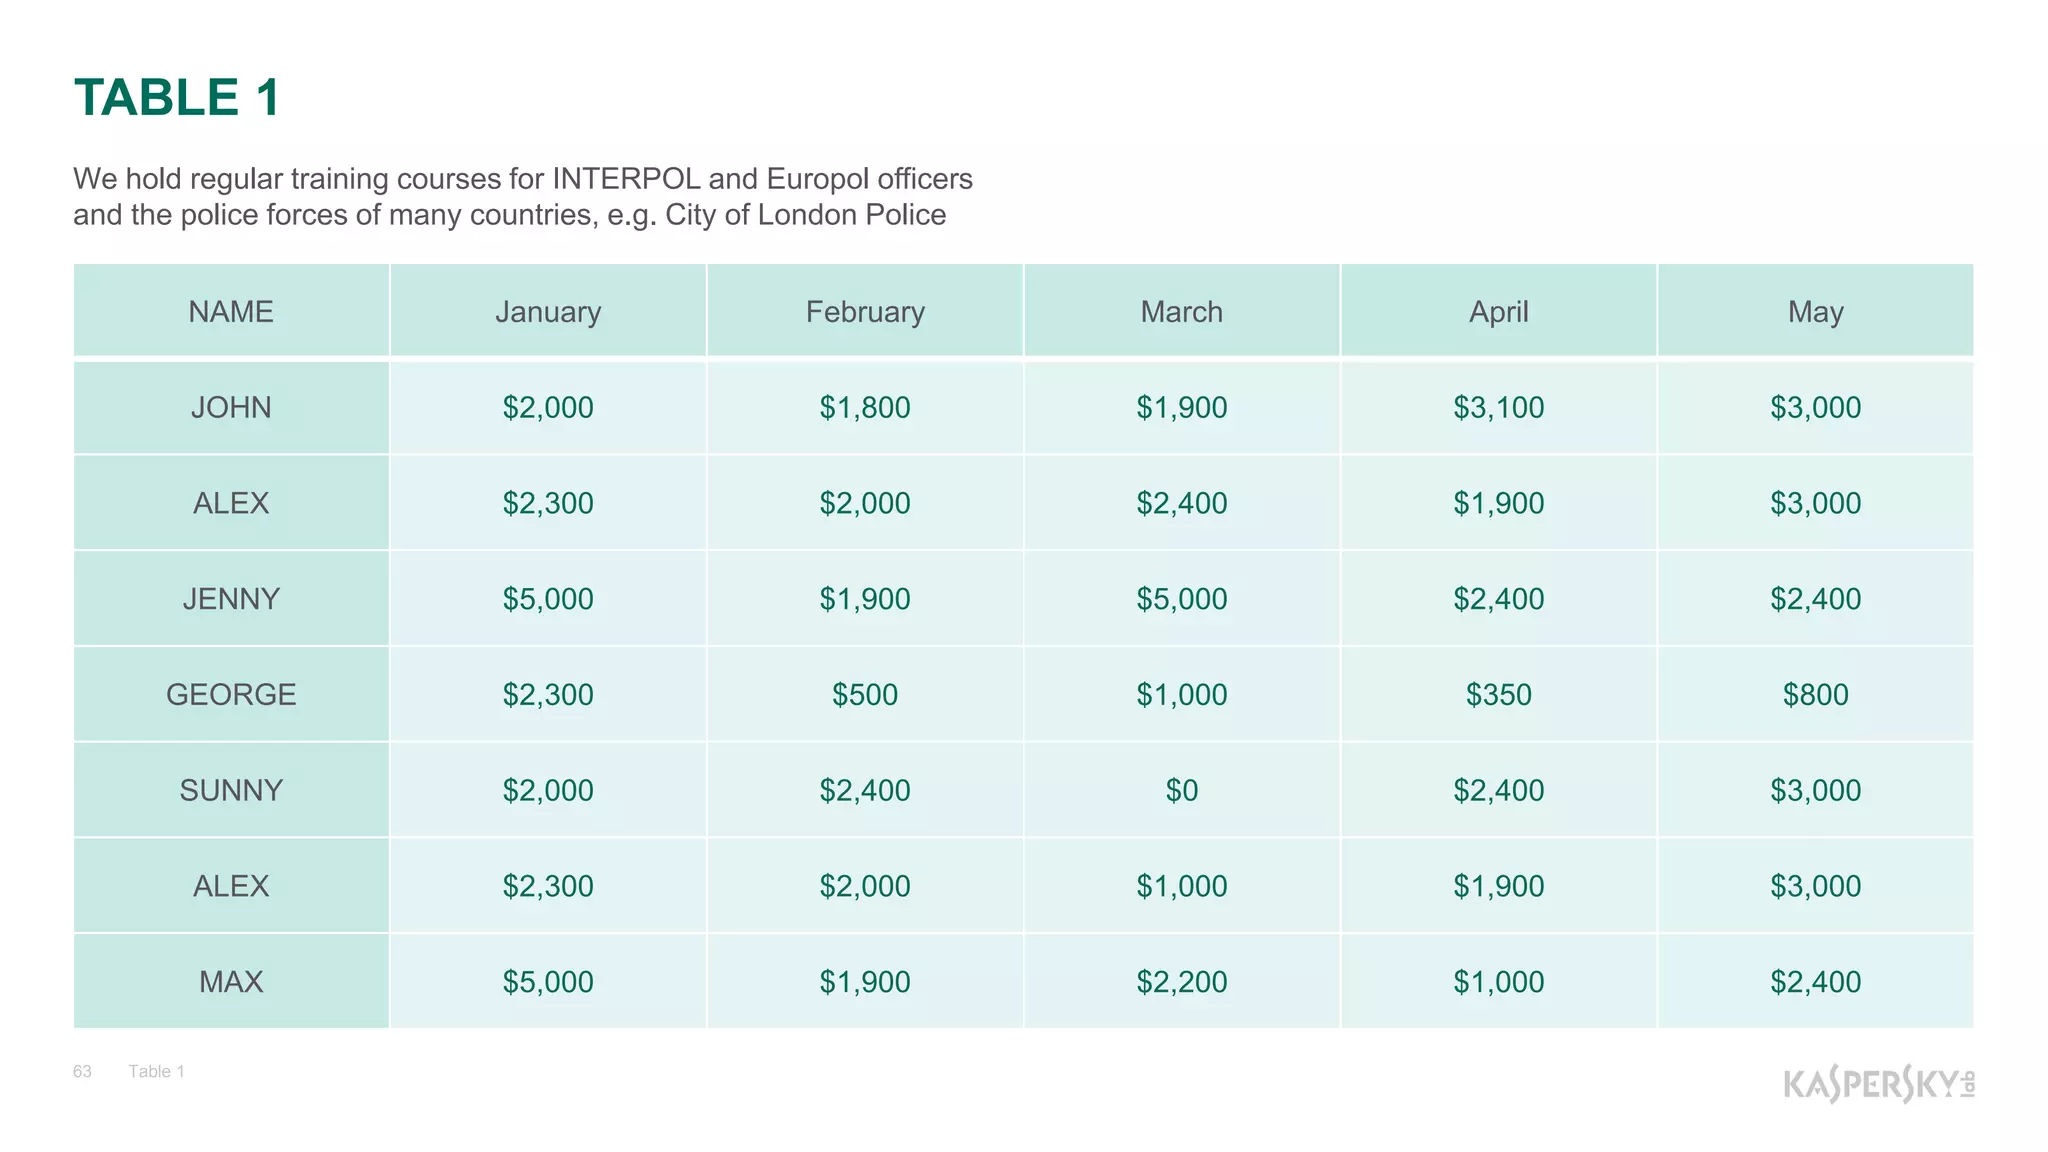Image resolution: width=2048 pixels, height=1152 pixels.
Task: Select Max's March value $2,200
Action: pyautogui.click(x=1182, y=981)
